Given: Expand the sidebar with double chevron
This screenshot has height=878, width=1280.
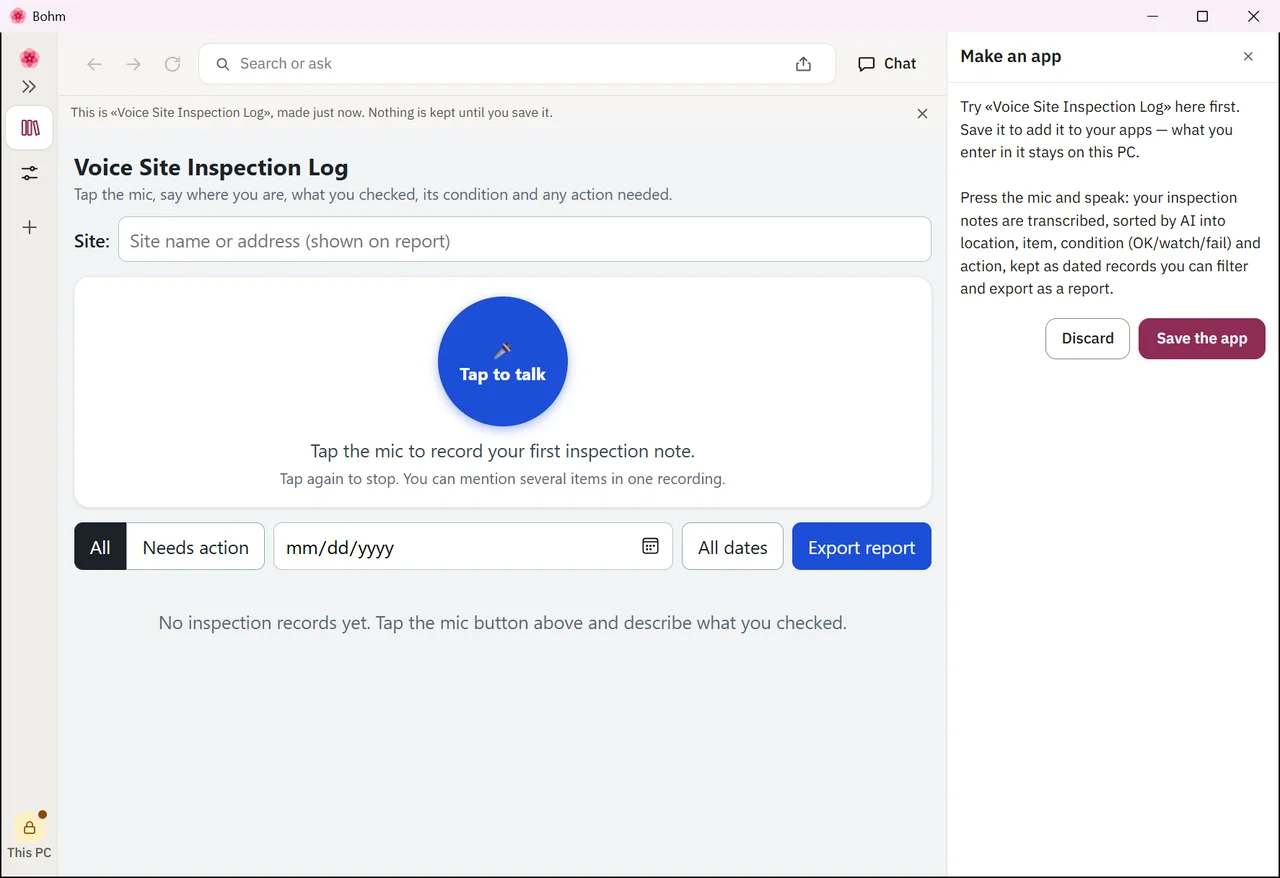Looking at the screenshot, I should point(29,87).
